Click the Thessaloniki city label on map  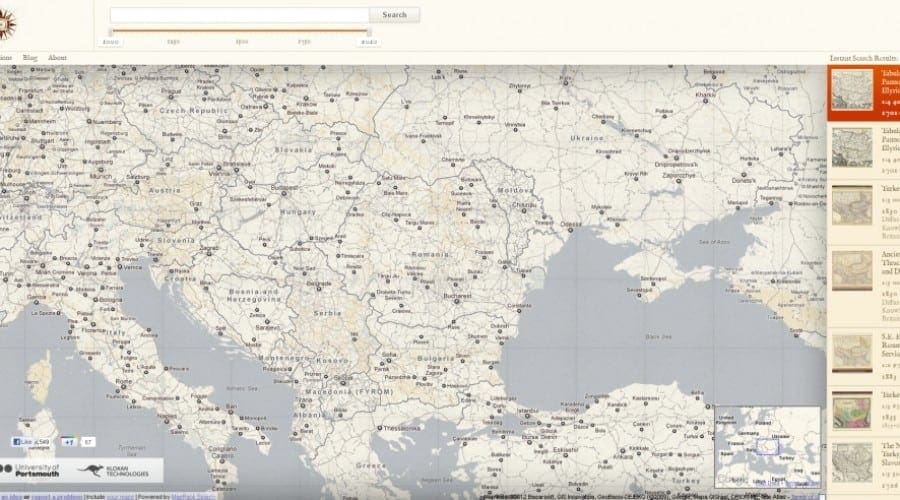401,428
